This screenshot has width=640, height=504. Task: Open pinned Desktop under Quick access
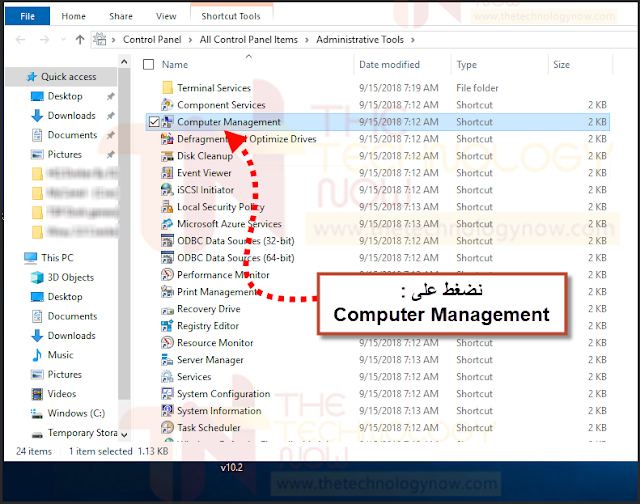tap(65, 96)
